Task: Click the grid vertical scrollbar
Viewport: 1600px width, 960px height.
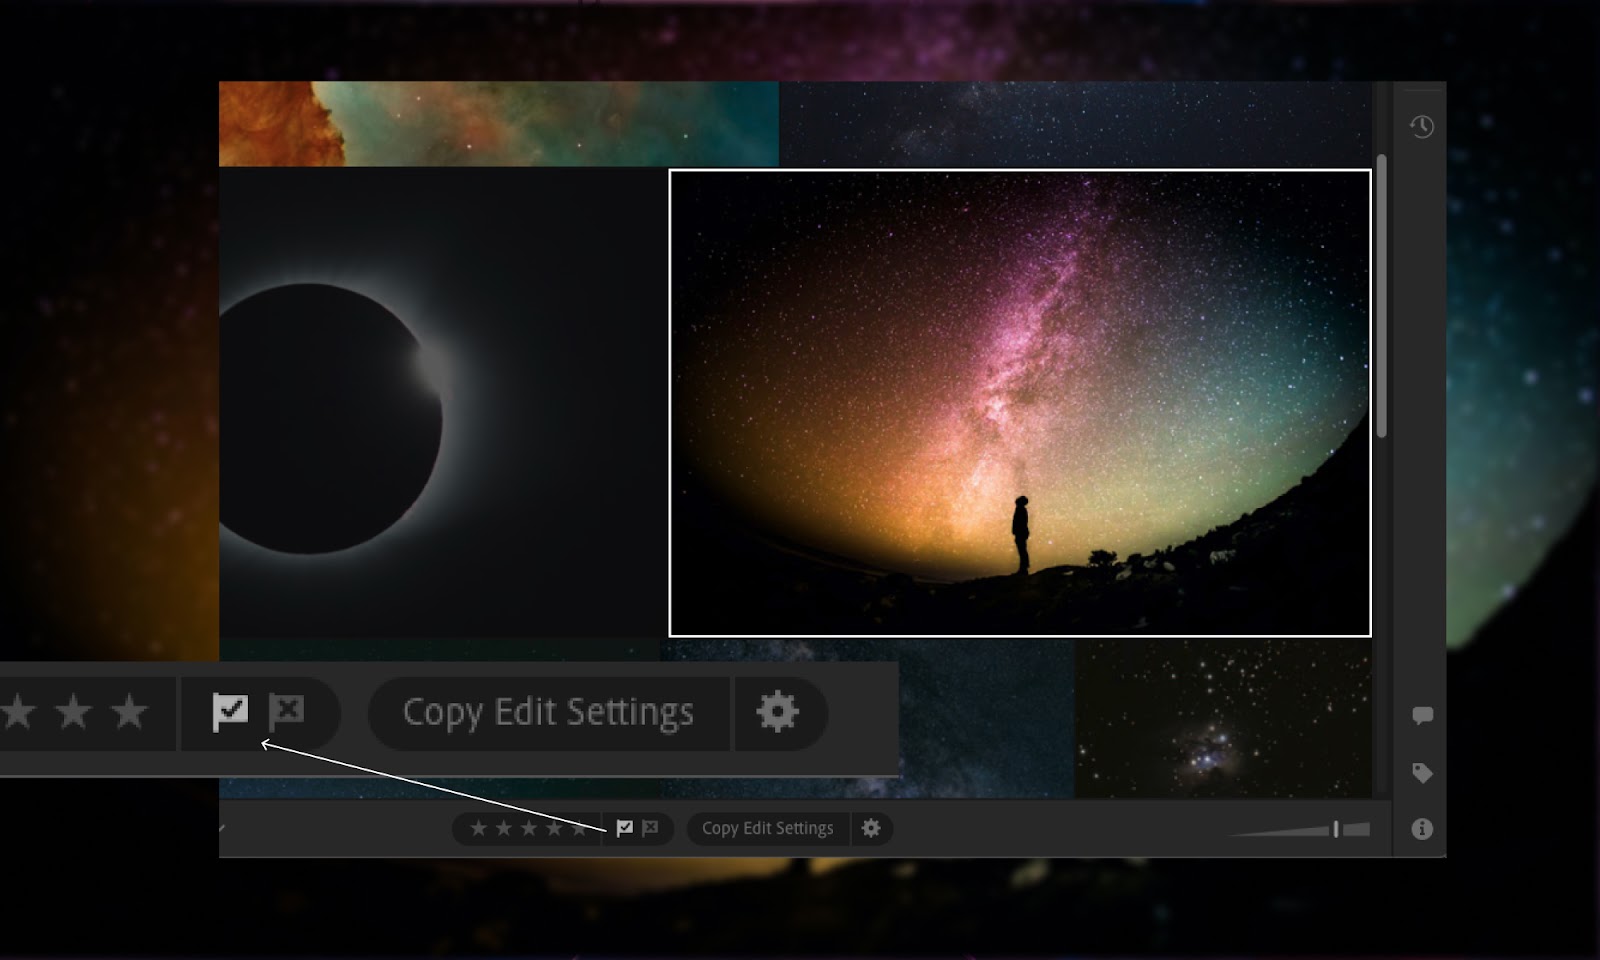Action: (1381, 296)
